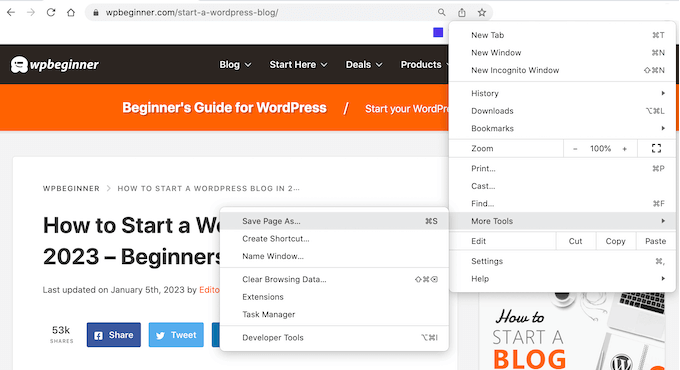Choose Find... in the menu
This screenshot has height=370, width=680.
click(x=562, y=203)
